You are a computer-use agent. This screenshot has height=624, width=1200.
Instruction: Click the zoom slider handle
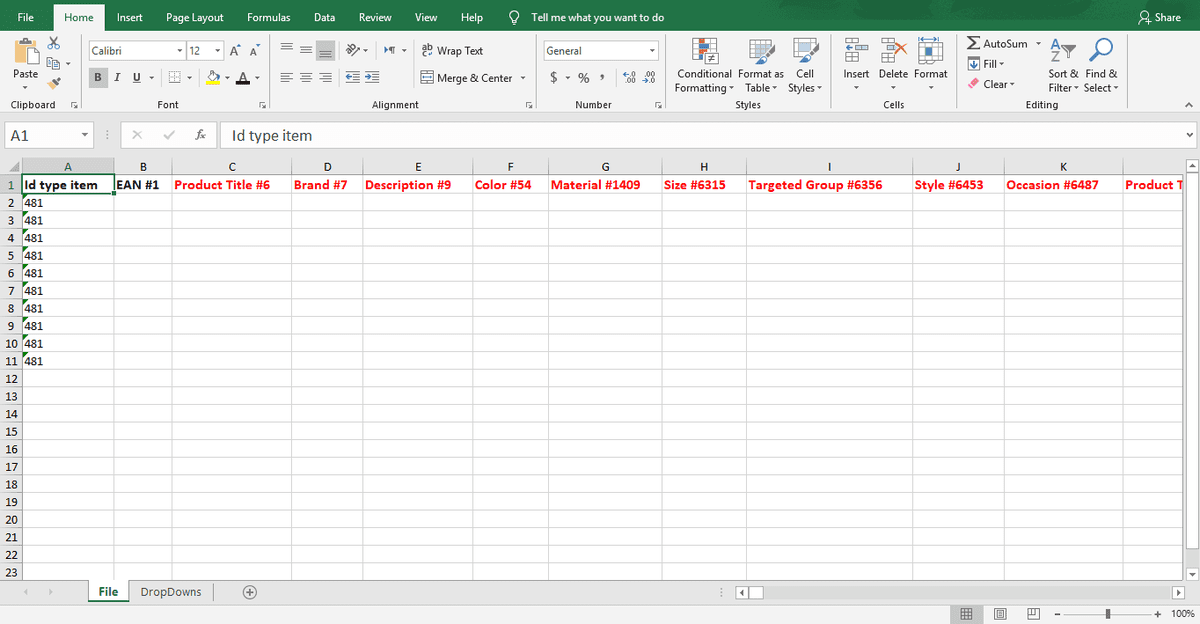pos(1108,613)
